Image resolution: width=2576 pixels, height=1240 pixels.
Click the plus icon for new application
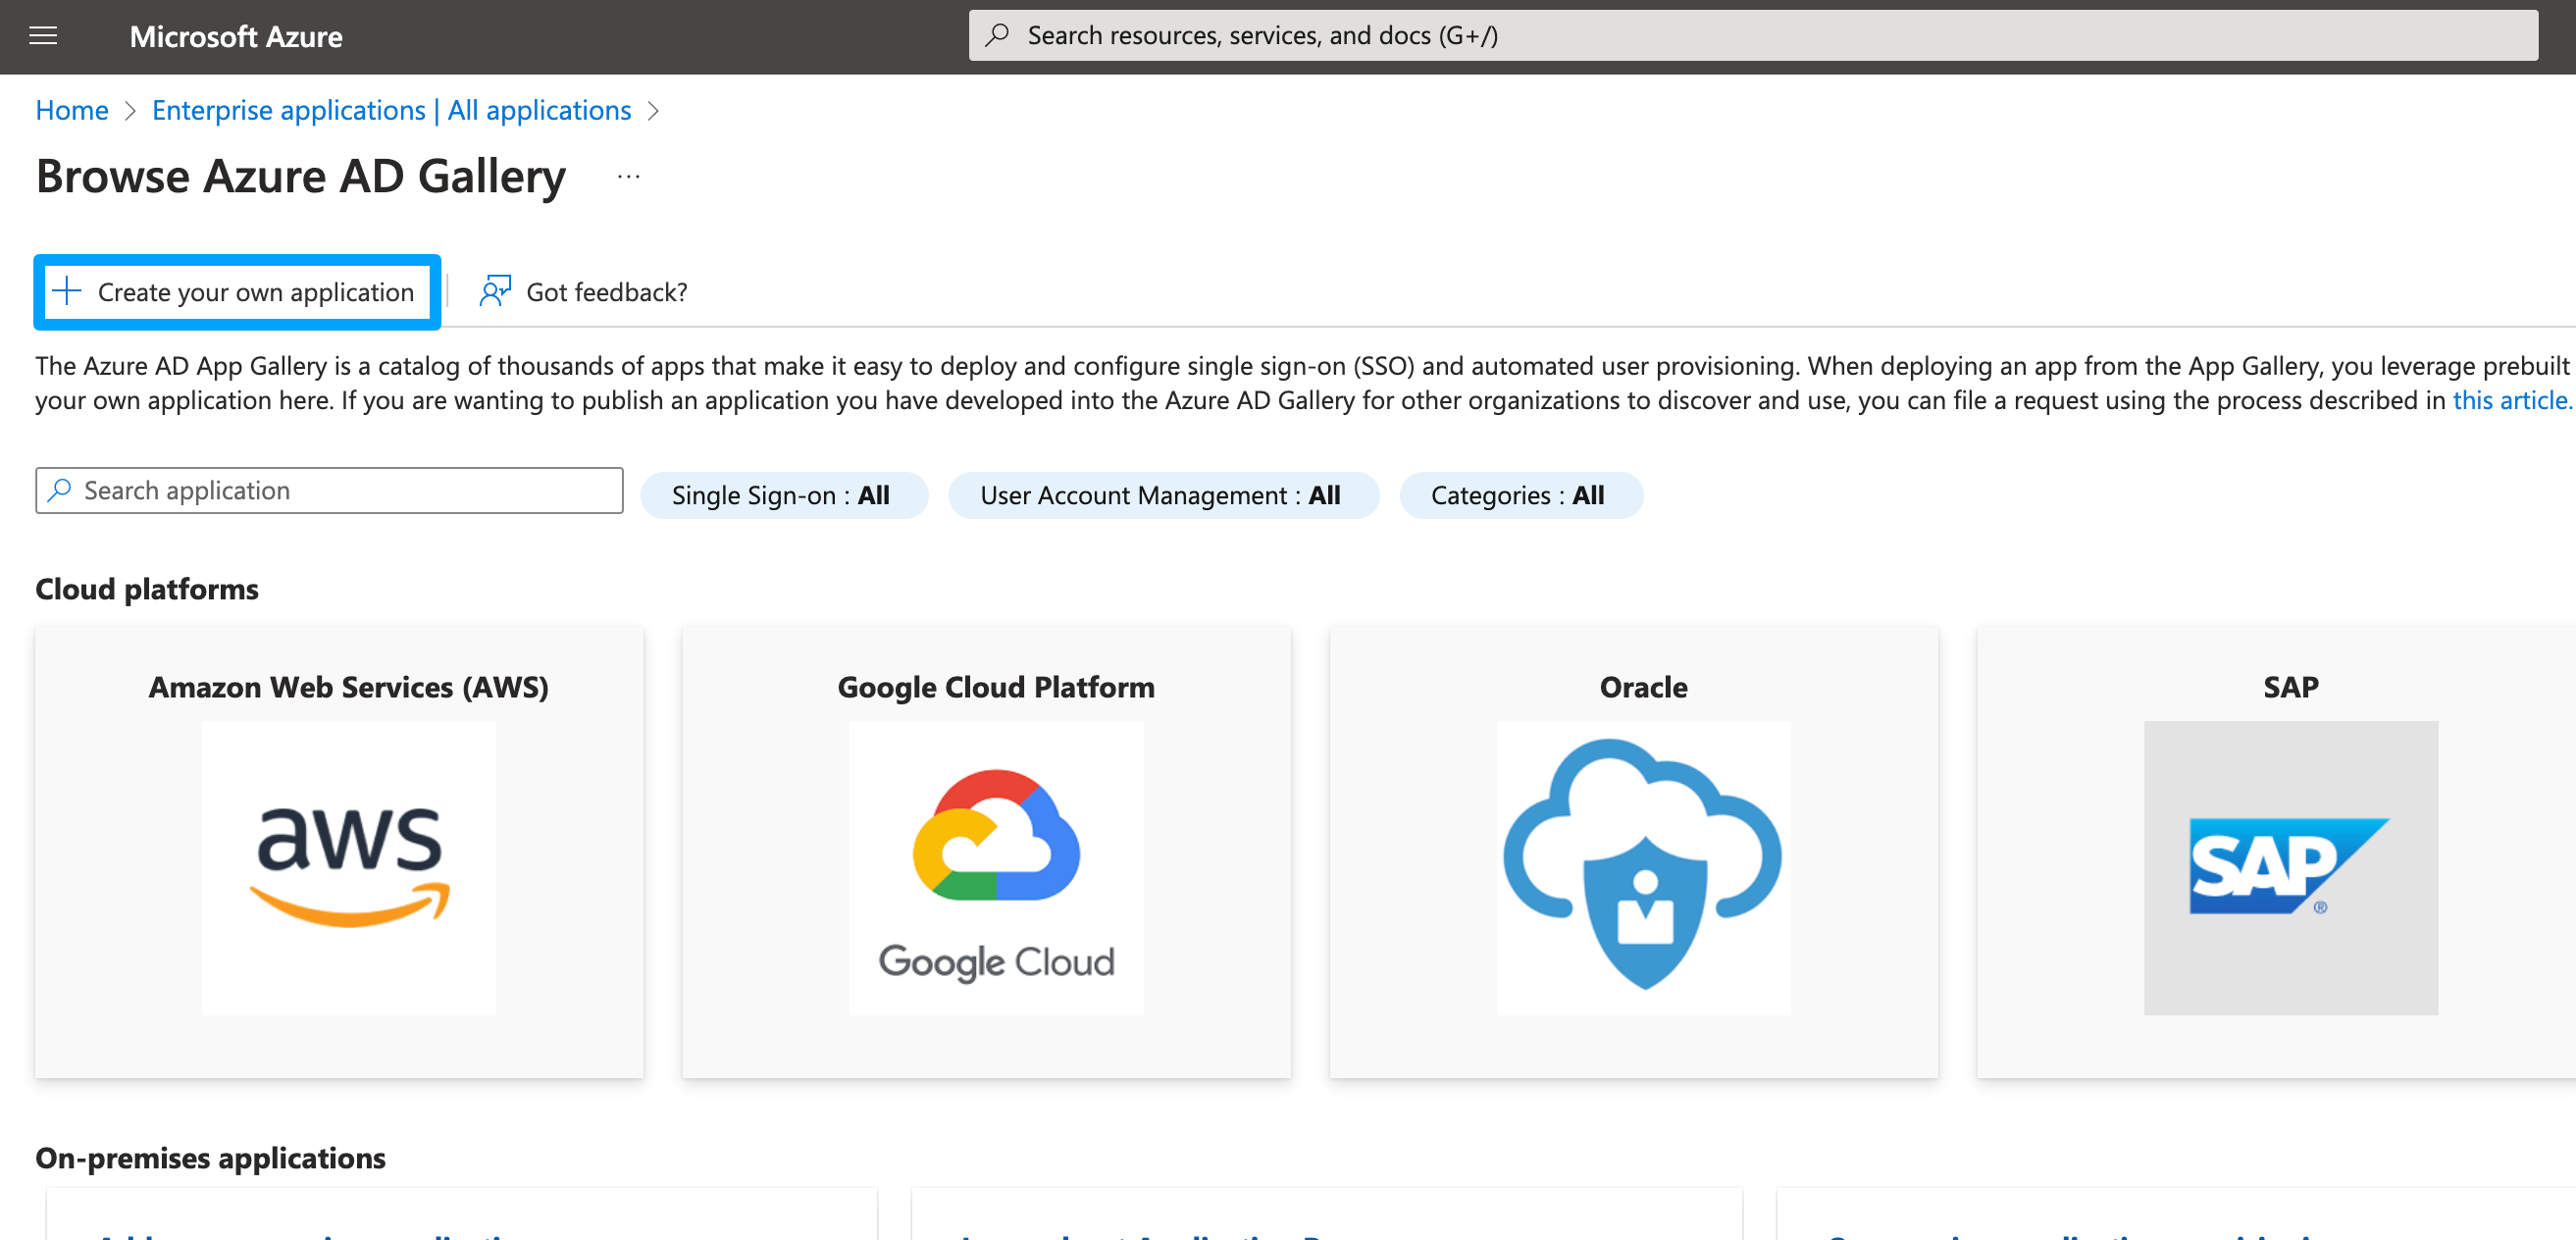[67, 291]
